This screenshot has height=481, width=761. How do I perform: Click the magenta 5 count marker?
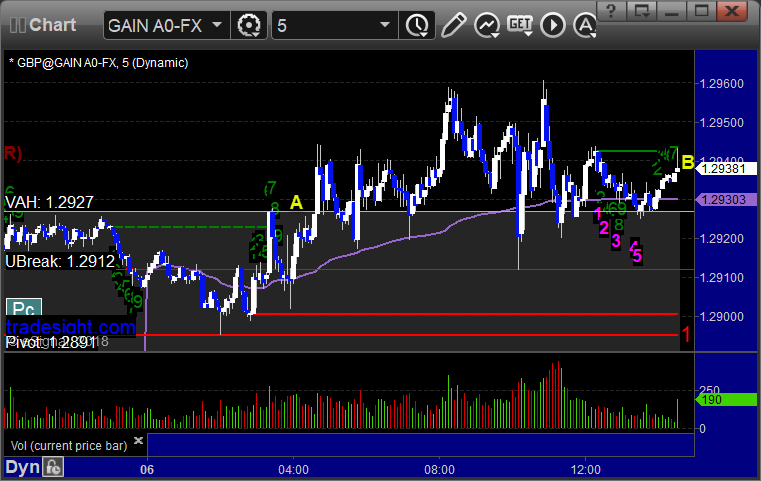[637, 255]
